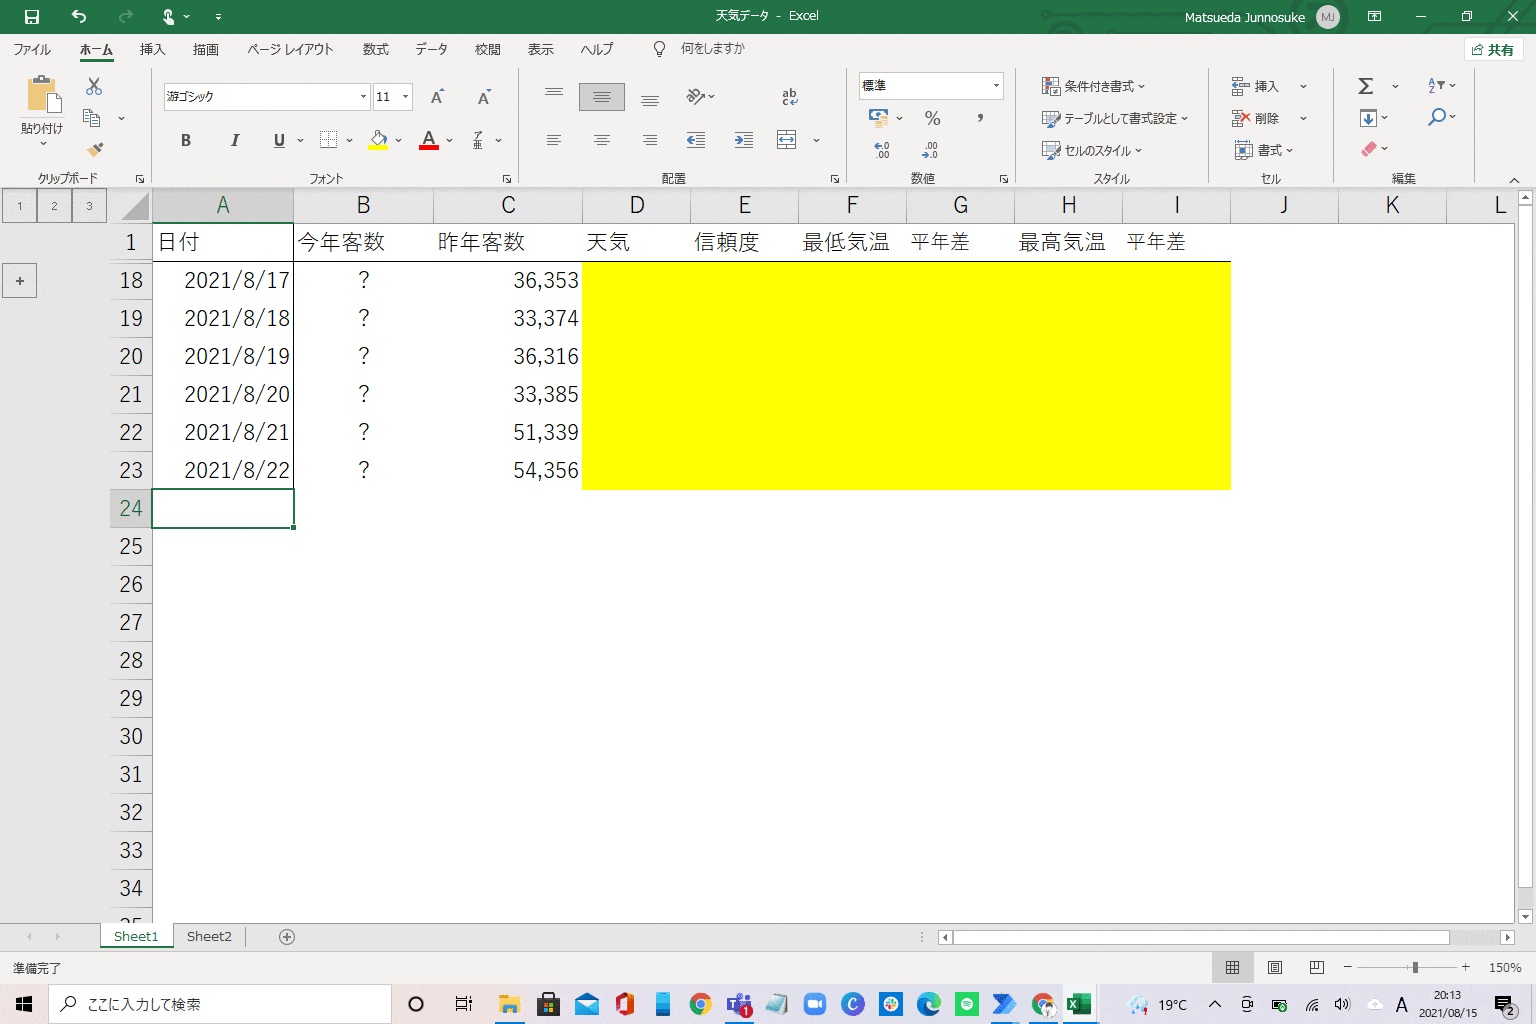1536x1024 pixels.
Task: Switch to the 数式 ribbon tab
Action: 375,49
